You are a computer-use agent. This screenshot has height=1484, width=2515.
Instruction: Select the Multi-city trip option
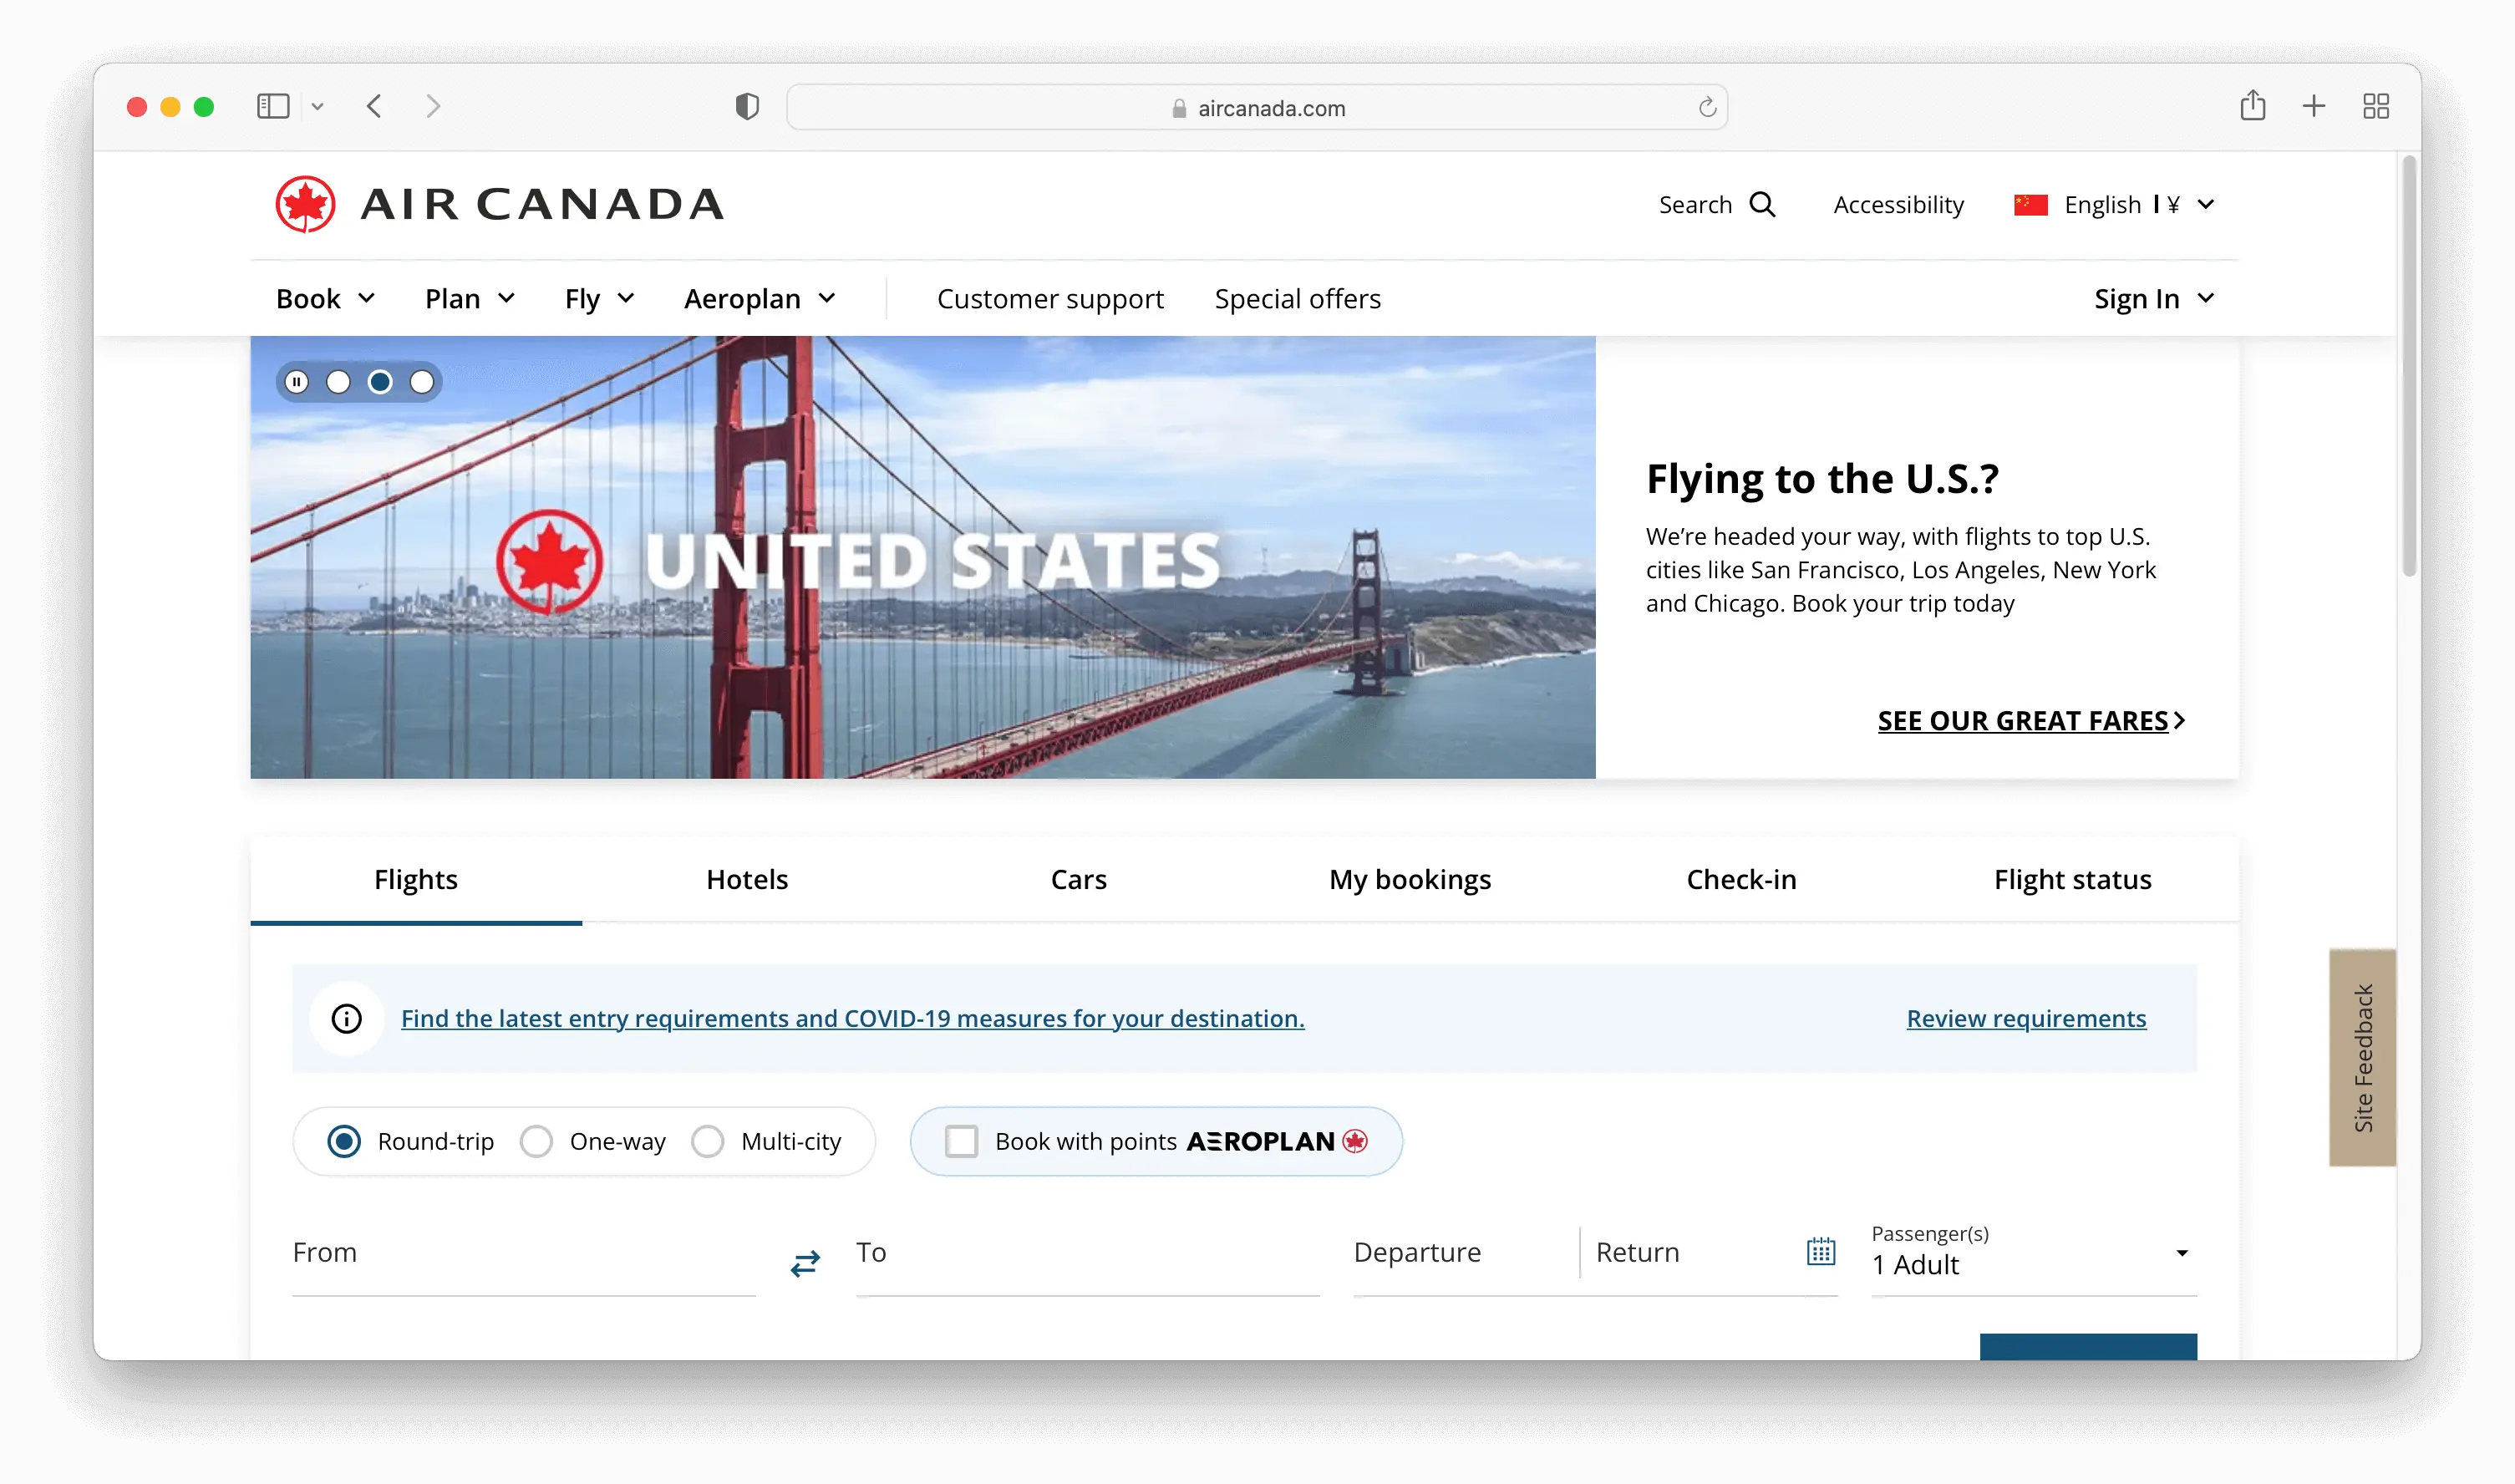click(708, 1141)
